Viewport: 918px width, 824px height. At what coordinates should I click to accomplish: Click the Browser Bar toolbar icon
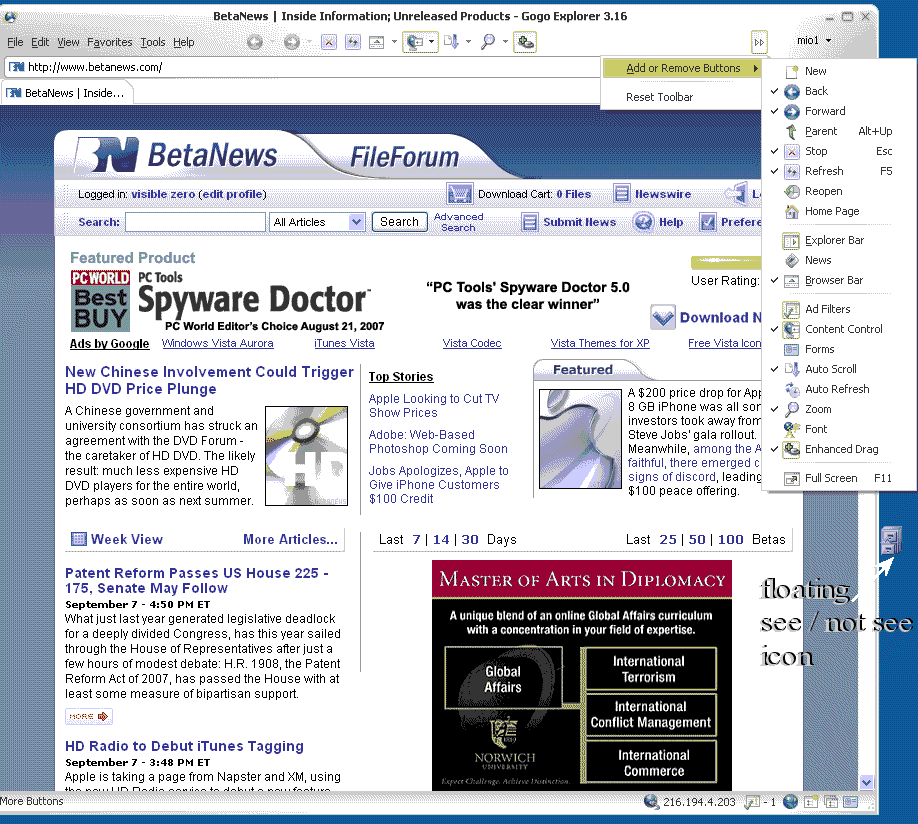coord(376,42)
